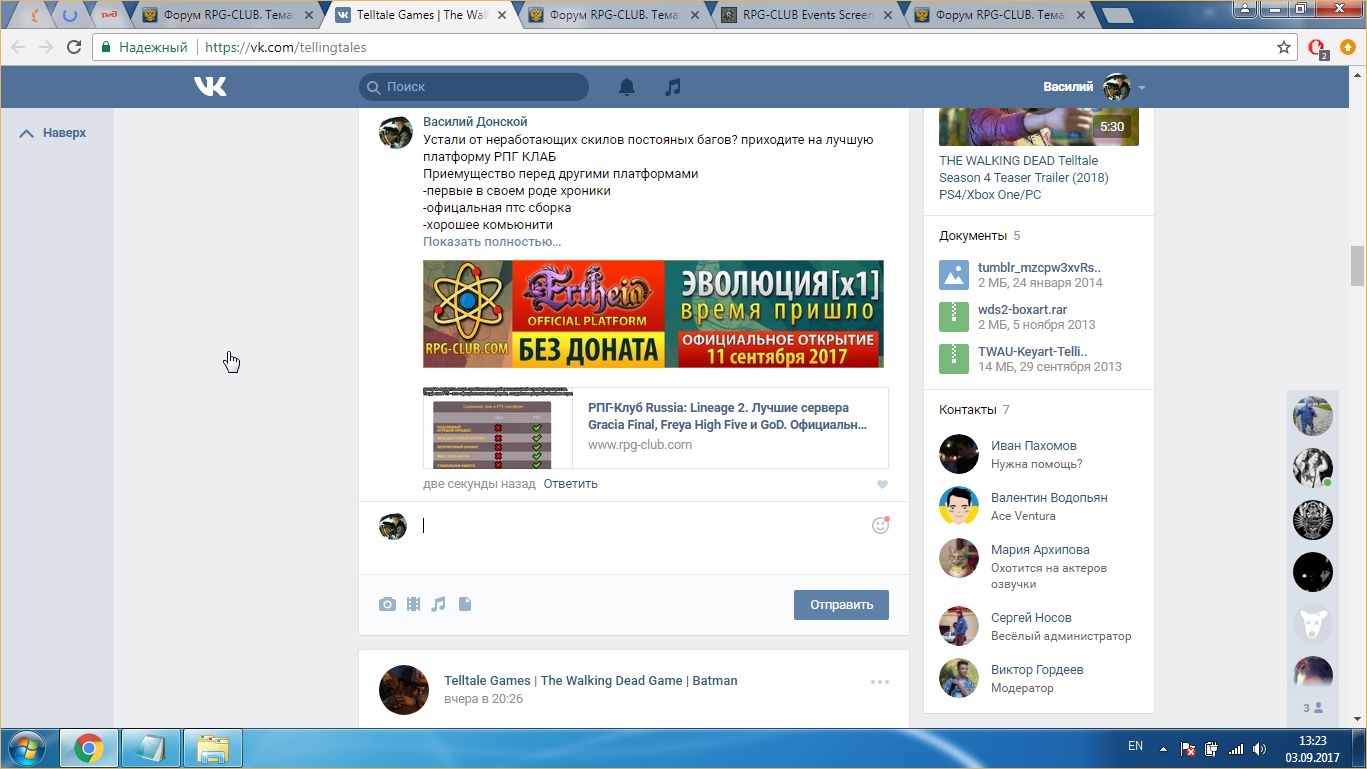Open the friends online counter 3

click(1313, 708)
